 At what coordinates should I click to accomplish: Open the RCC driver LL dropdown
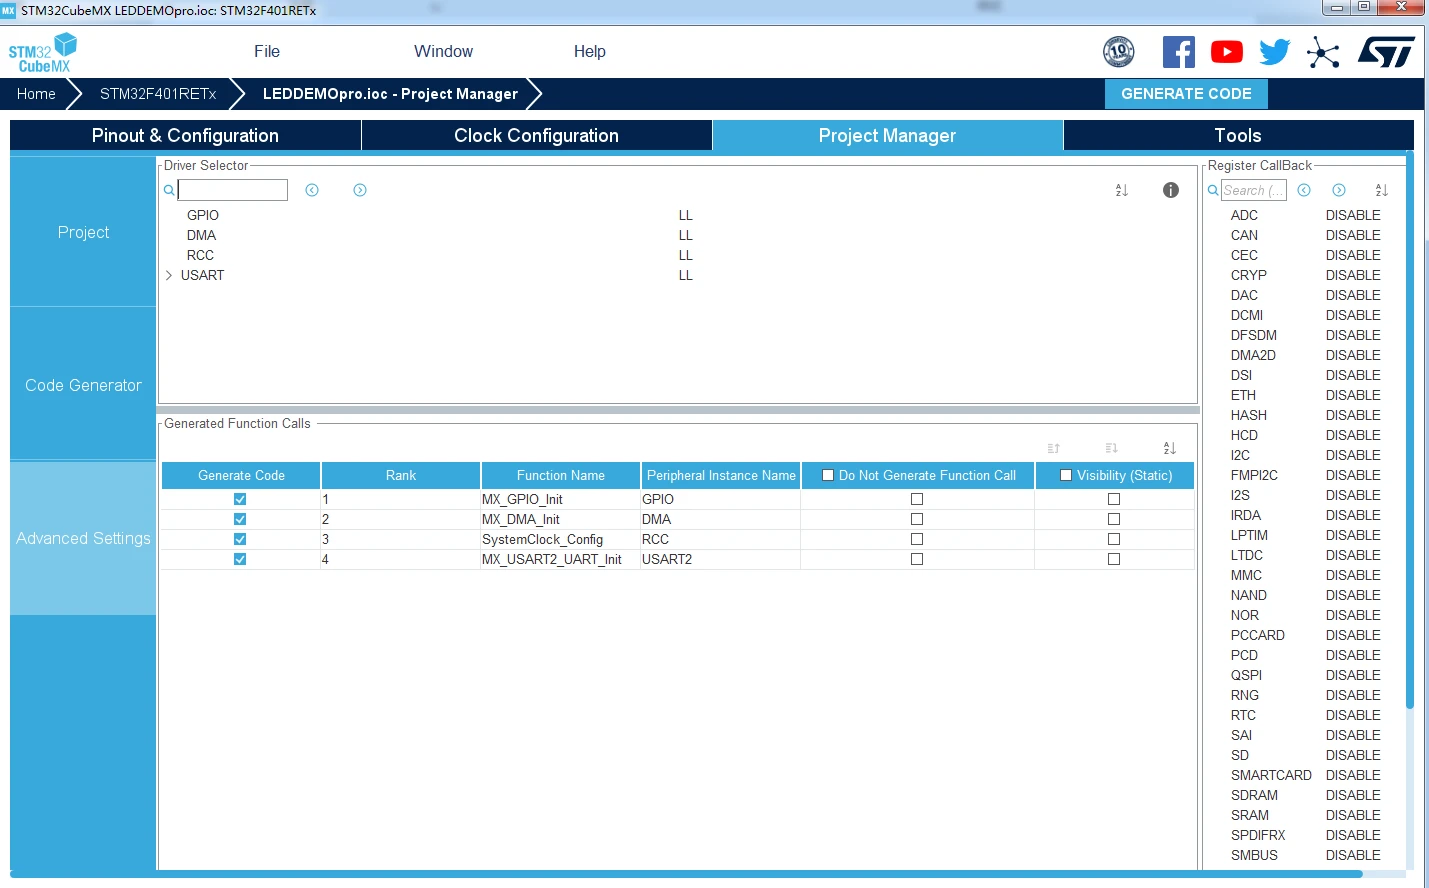[686, 255]
